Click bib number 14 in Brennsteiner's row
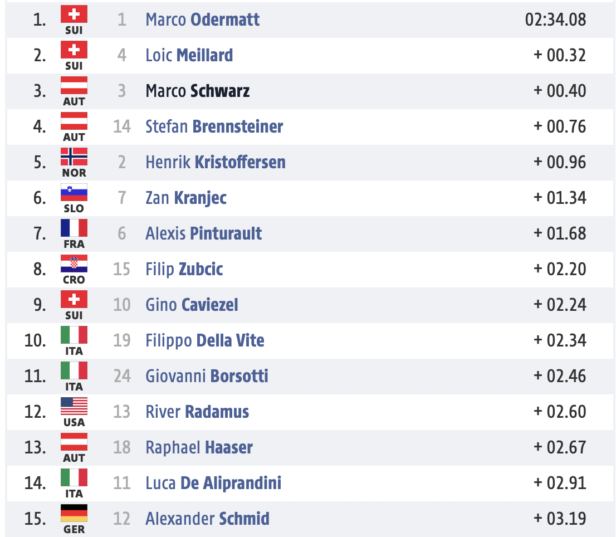The width and height of the screenshot is (616, 537). 122,126
